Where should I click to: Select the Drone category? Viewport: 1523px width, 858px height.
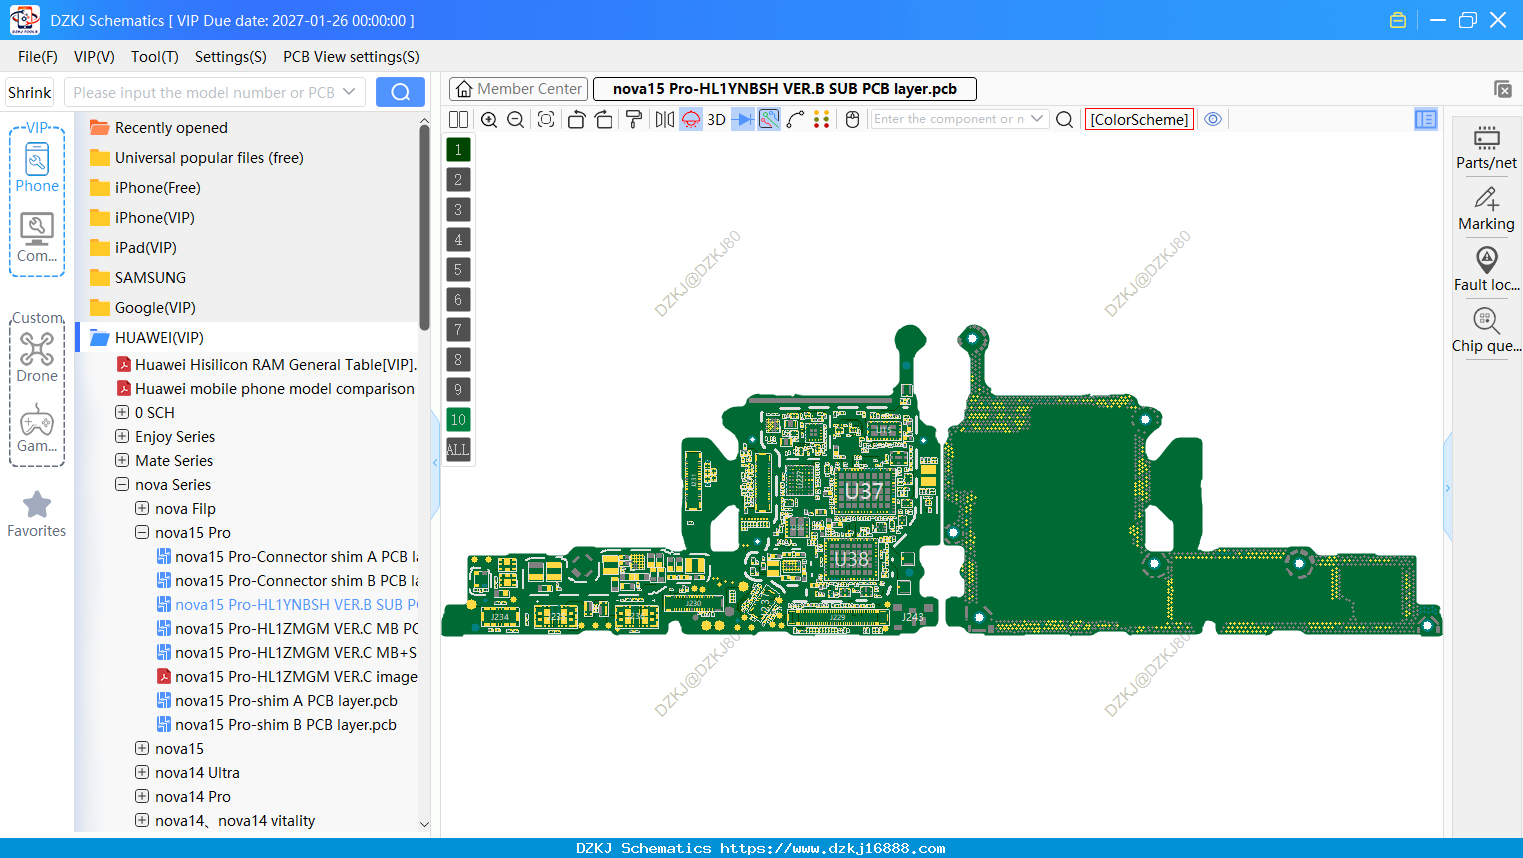(x=37, y=356)
